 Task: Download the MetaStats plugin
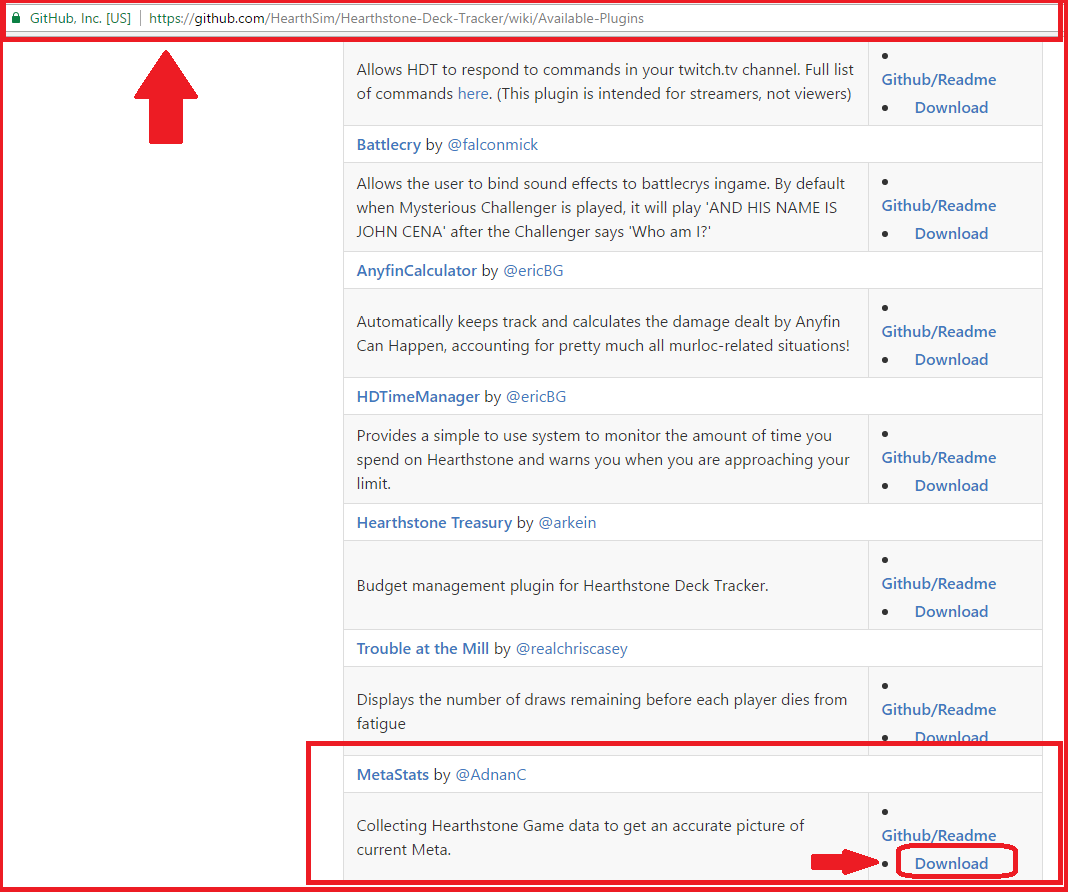coord(951,863)
